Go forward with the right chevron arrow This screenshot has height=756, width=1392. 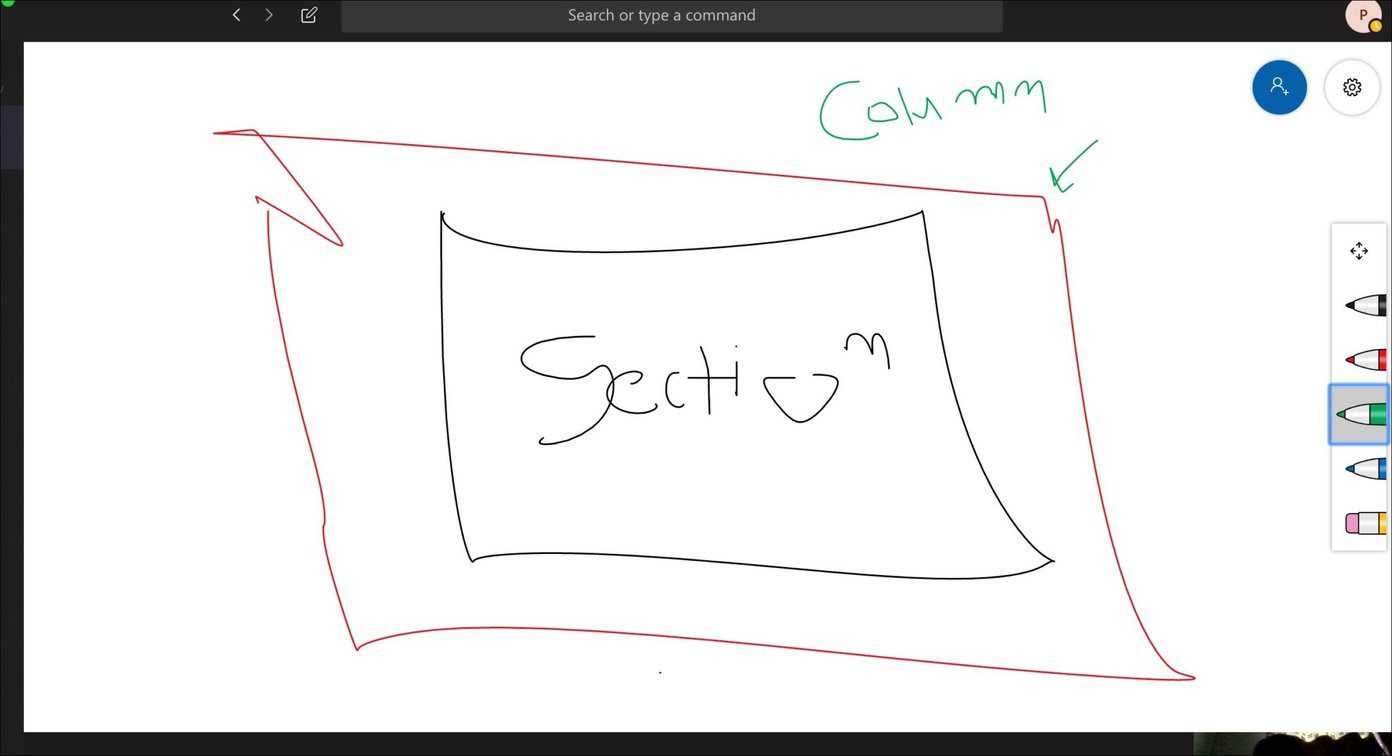pyautogui.click(x=269, y=15)
